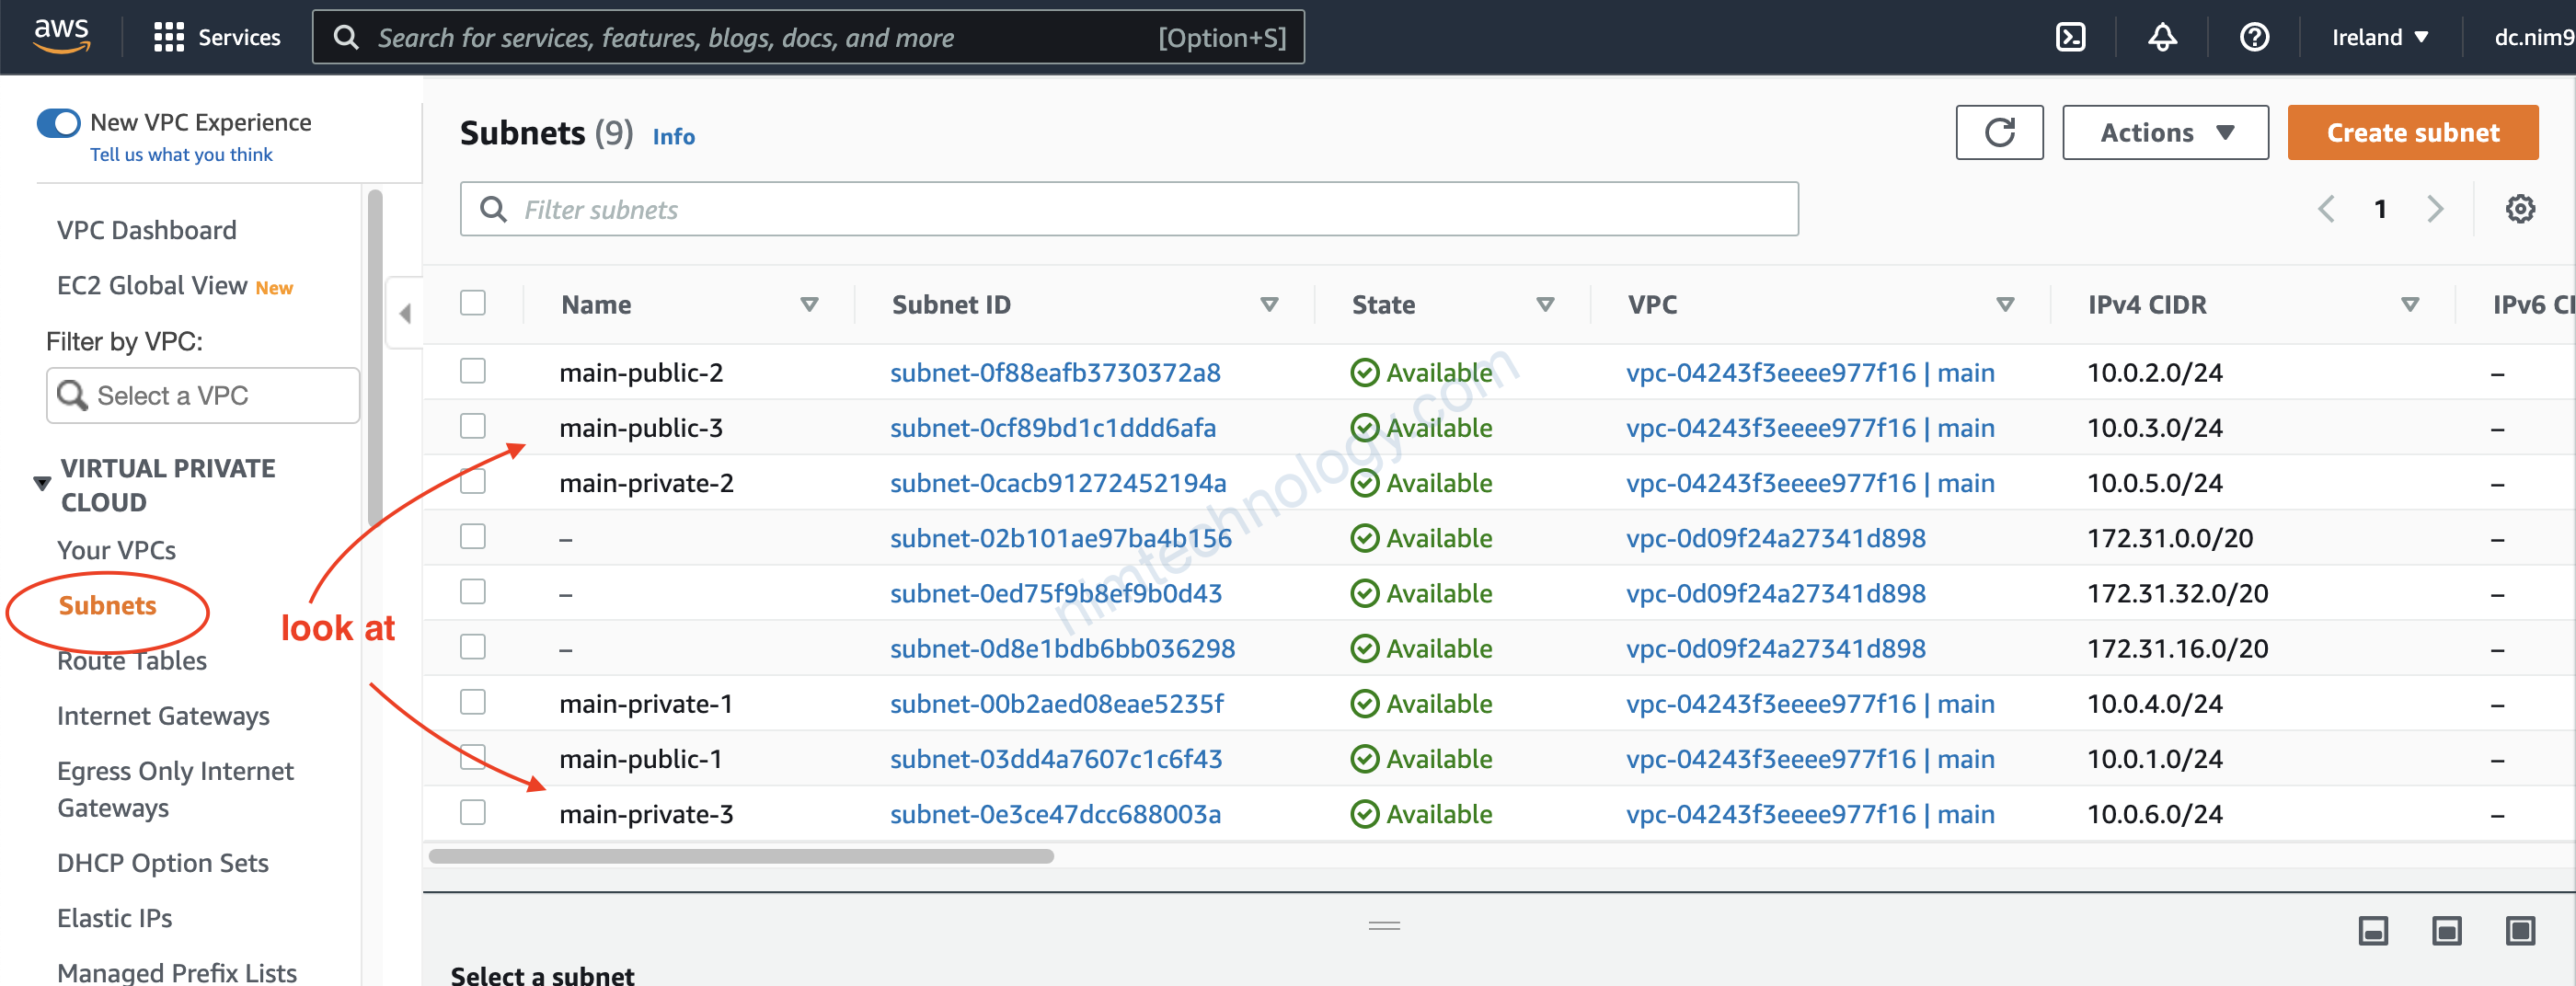The height and width of the screenshot is (986, 2576).
Task: Select checkbox for subnet-0d8e1bdb6bb036298
Action: pyautogui.click(x=473, y=647)
